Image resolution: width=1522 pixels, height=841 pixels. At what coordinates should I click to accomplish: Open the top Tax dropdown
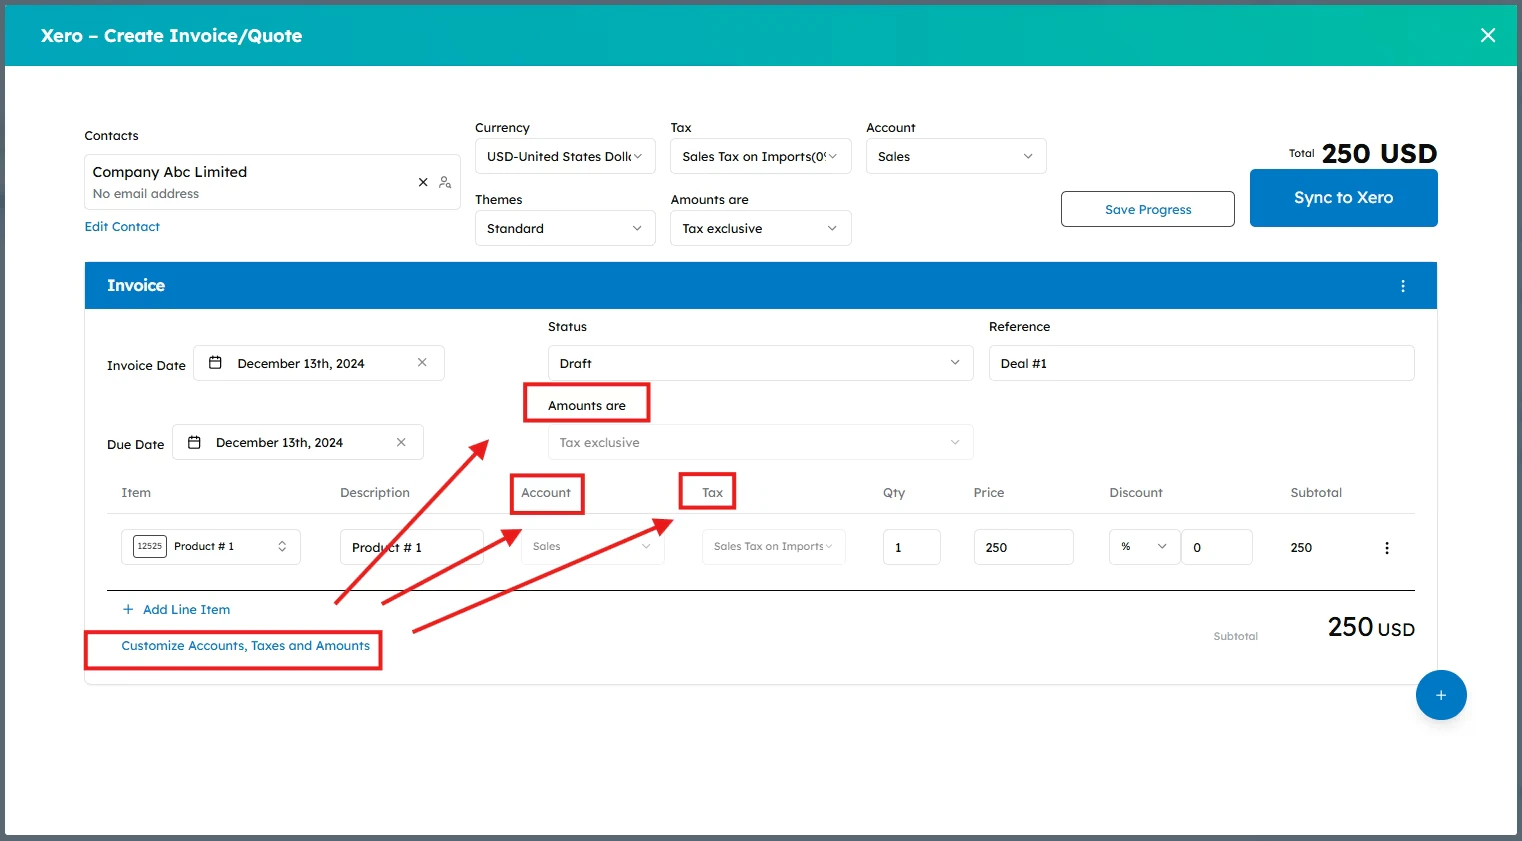760,156
